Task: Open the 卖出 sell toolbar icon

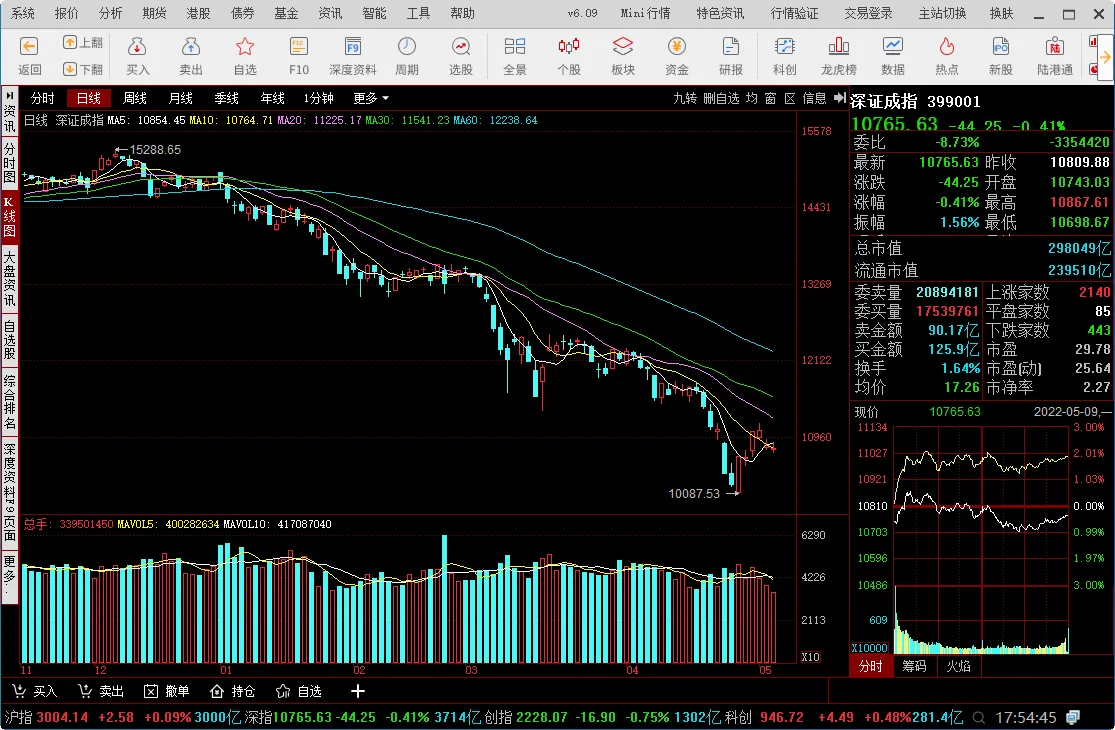Action: pos(191,47)
